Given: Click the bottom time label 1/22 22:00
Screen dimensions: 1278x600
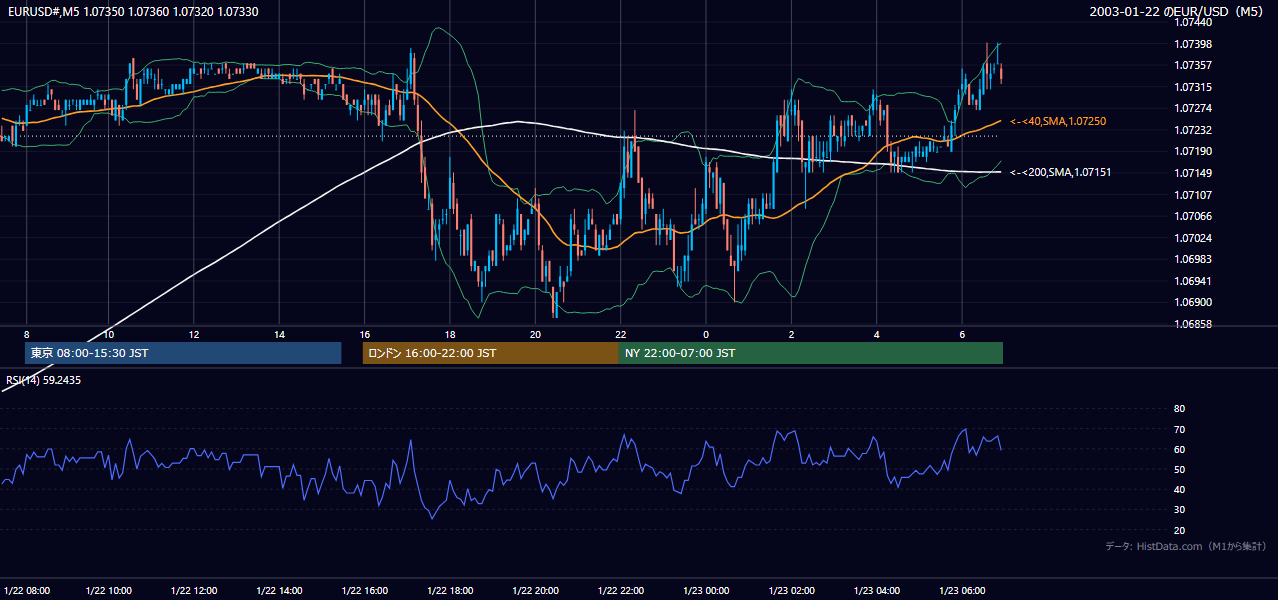Looking at the screenshot, I should click(620, 590).
